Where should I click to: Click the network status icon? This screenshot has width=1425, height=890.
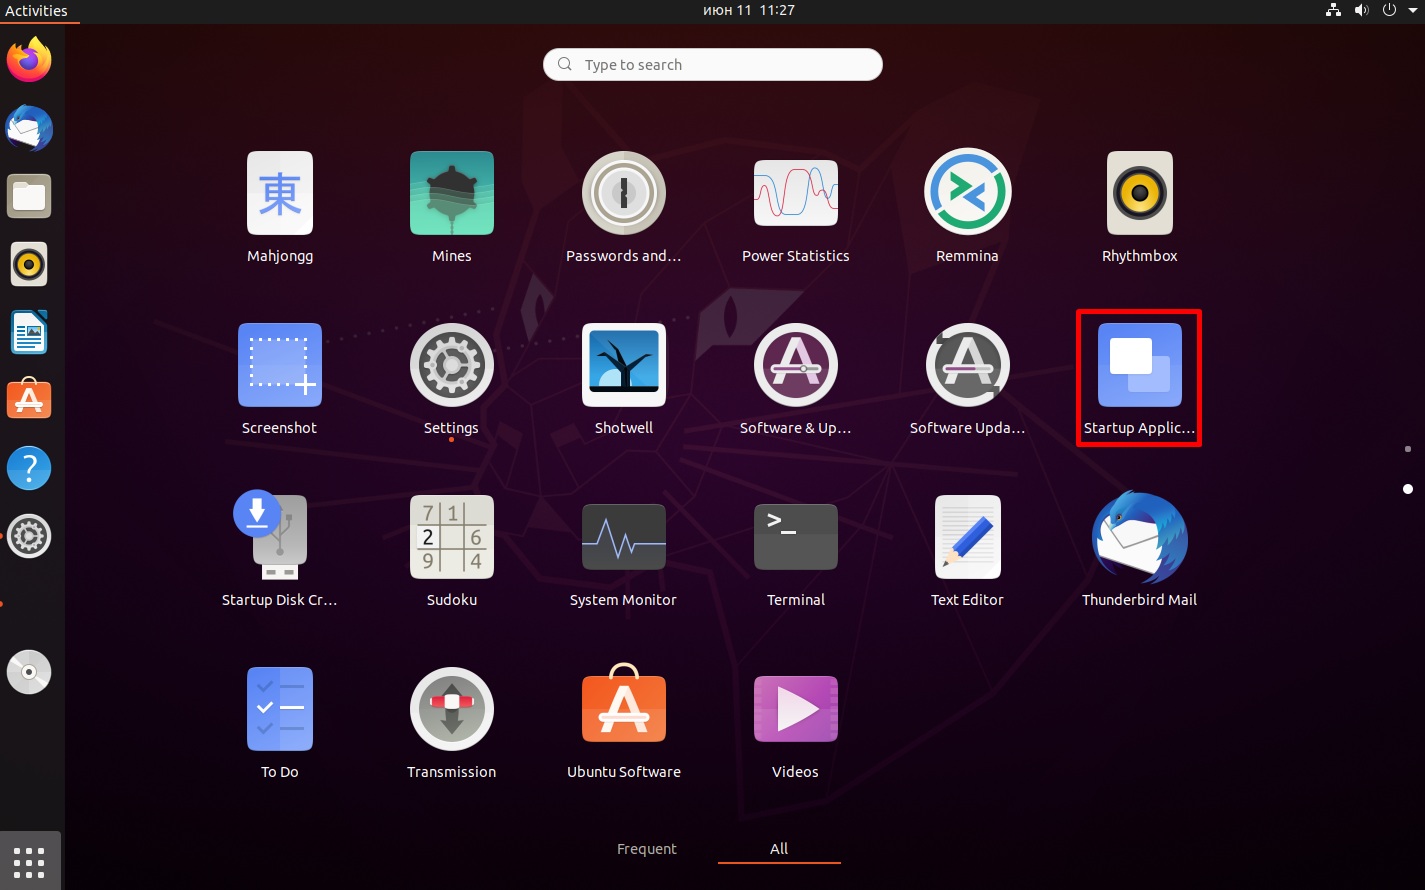click(x=1333, y=11)
